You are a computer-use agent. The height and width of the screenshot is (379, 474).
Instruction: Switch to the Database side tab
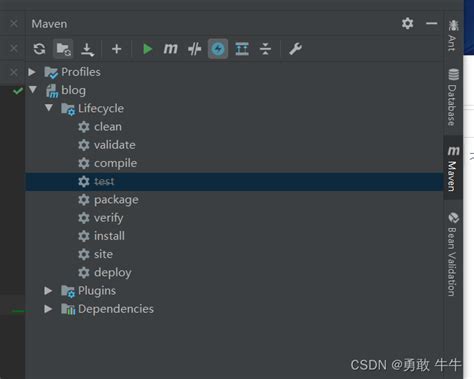453,97
